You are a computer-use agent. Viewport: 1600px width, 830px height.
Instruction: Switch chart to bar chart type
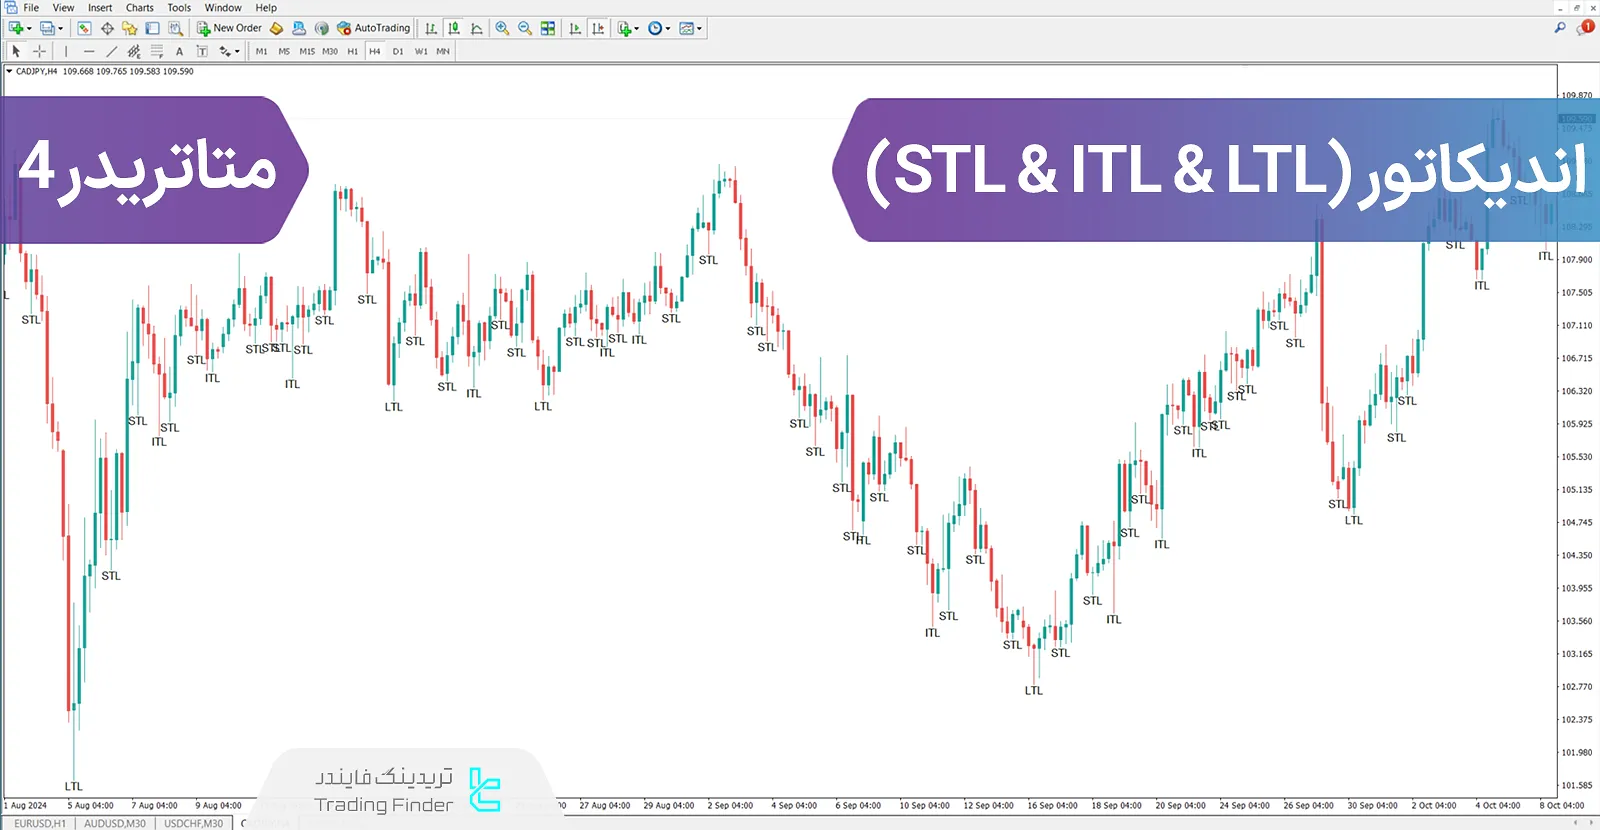(x=431, y=28)
